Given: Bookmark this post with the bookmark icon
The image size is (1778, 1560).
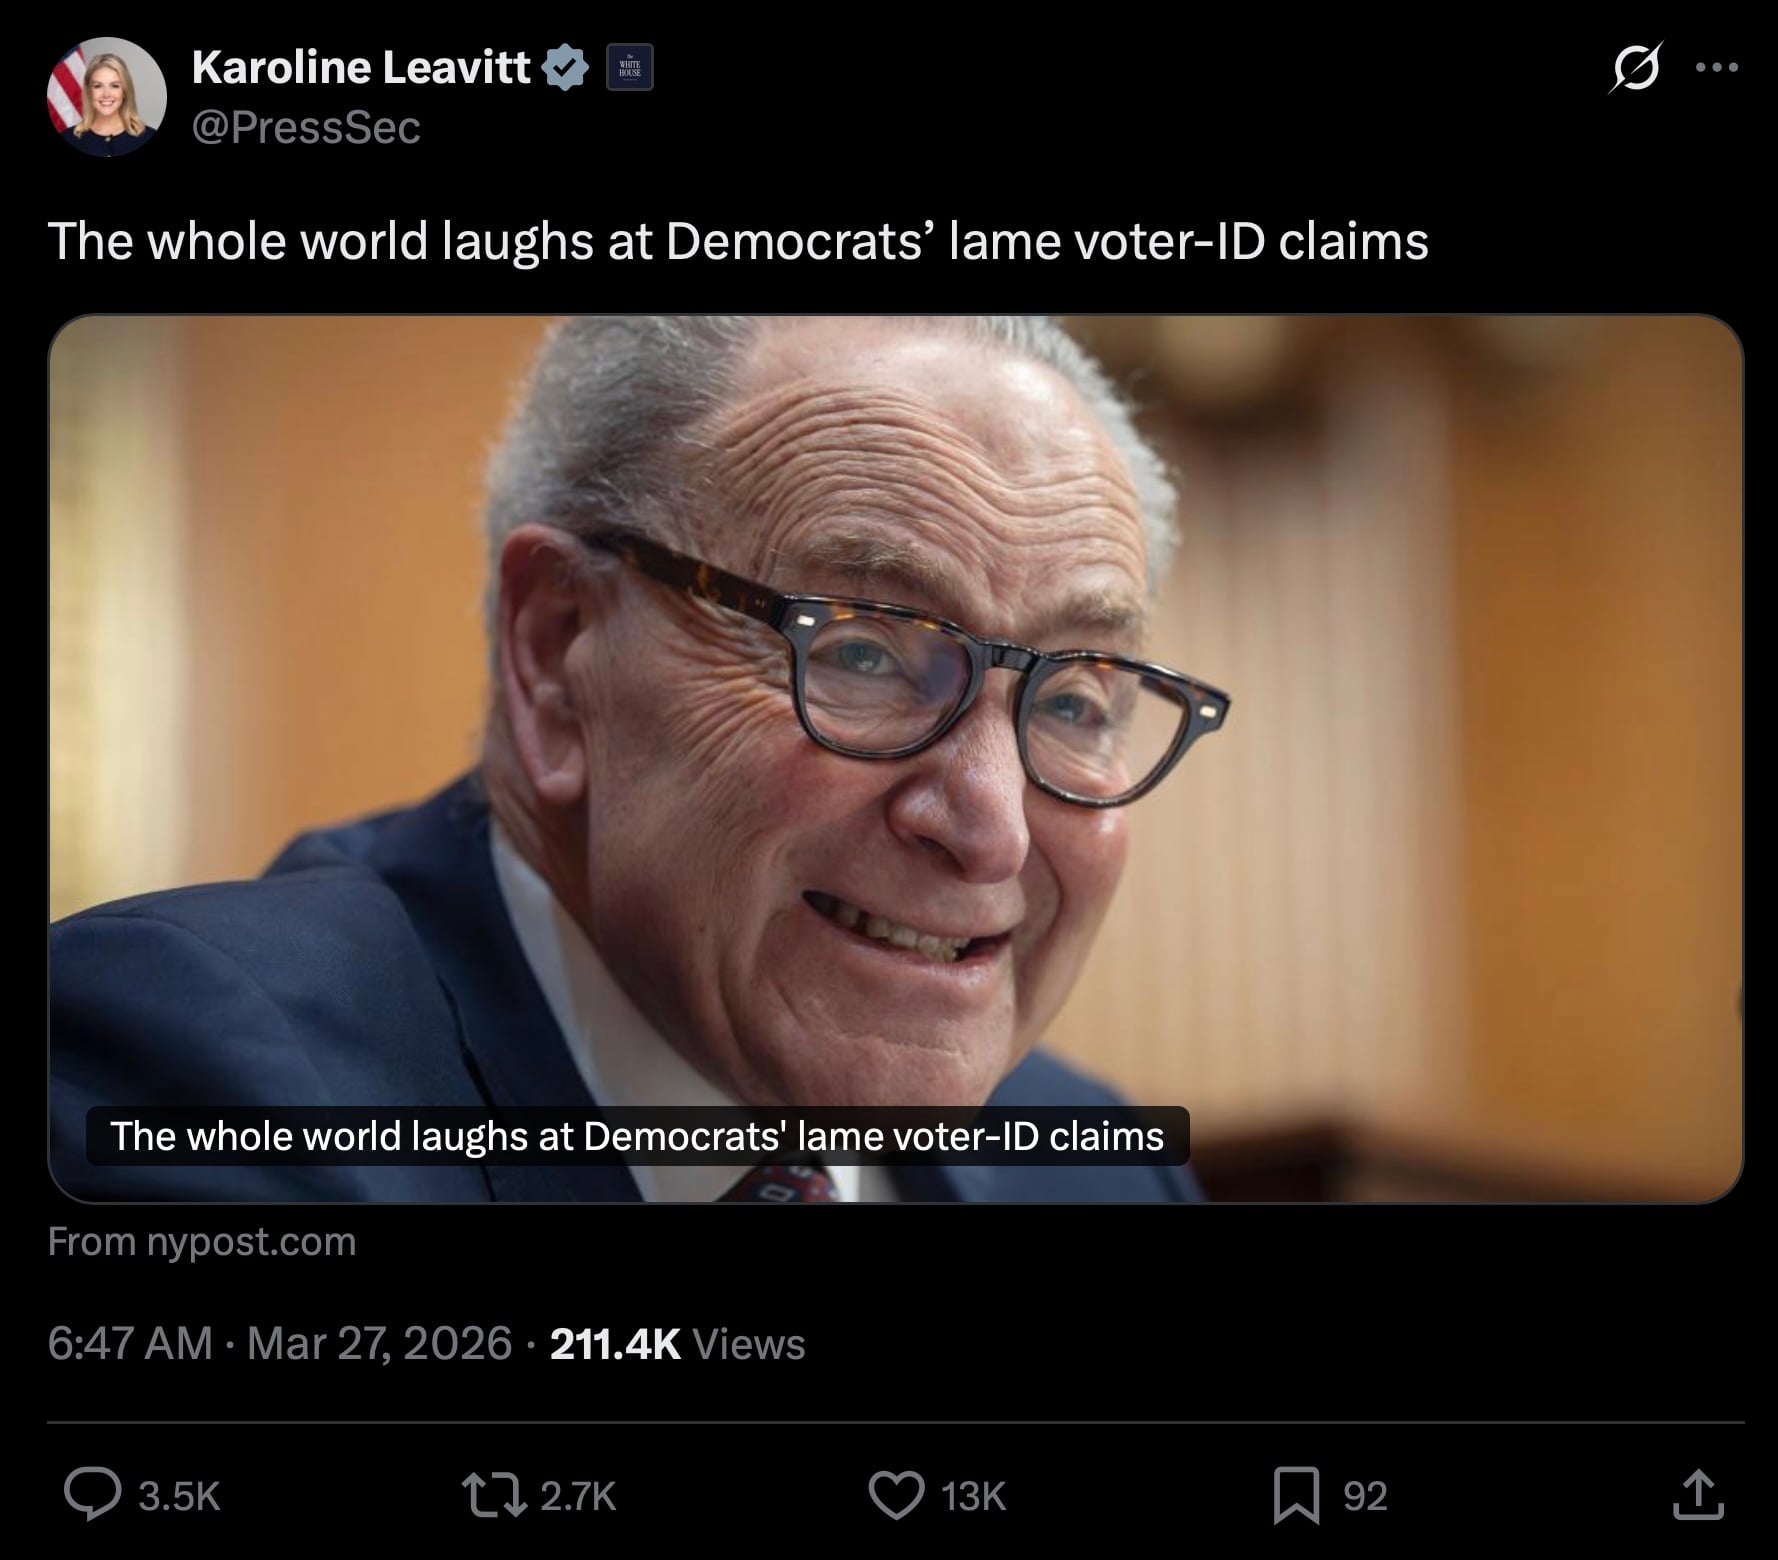Looking at the screenshot, I should [x=1296, y=1494].
